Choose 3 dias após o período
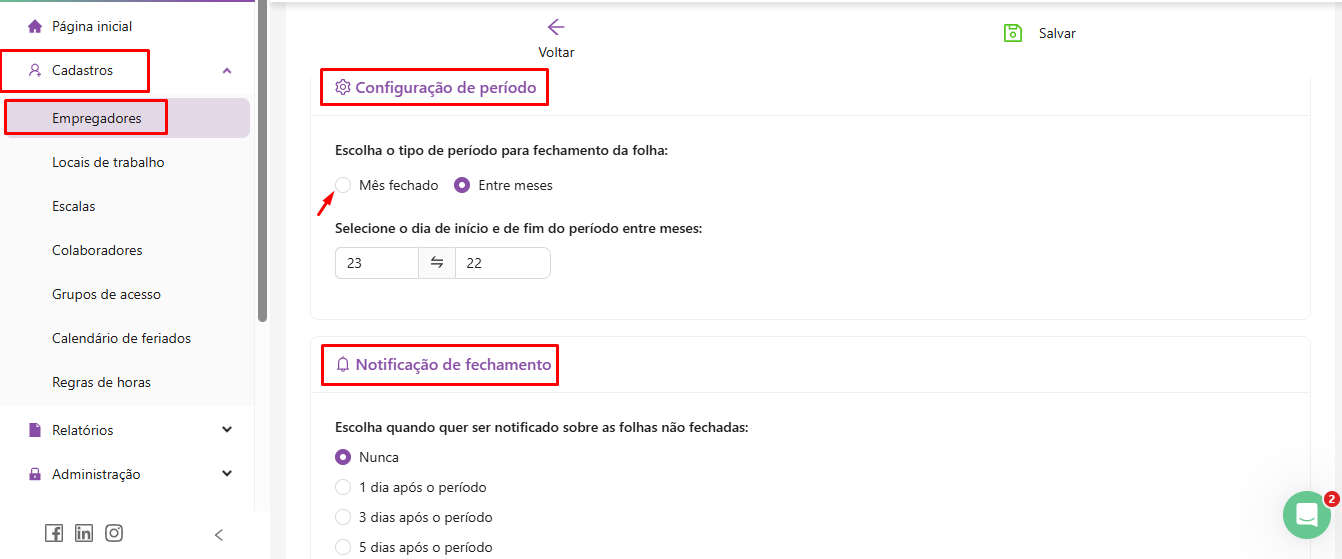This screenshot has width=1342, height=559. click(x=344, y=517)
